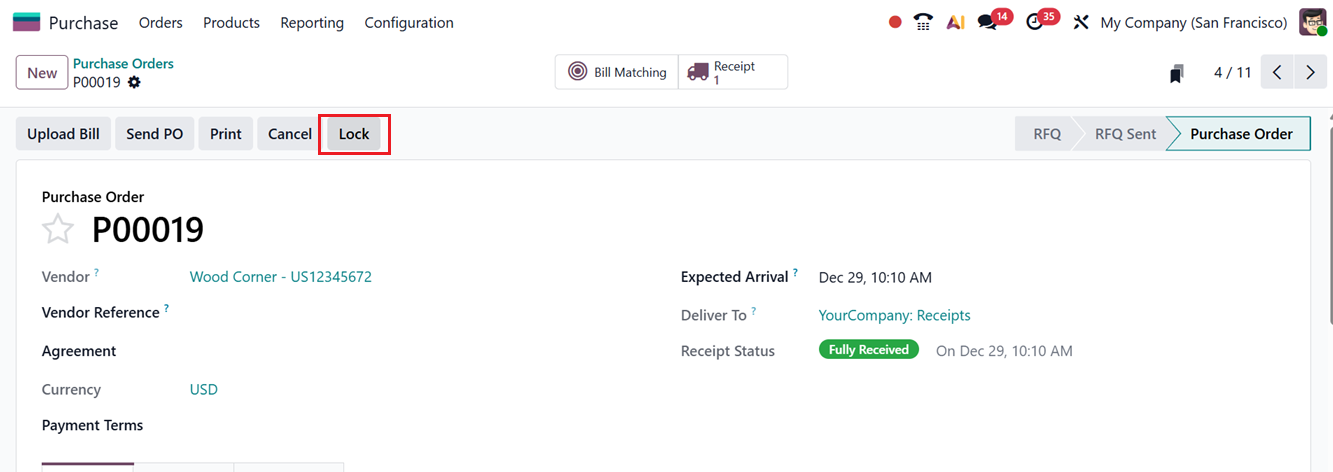Open the debug tools wrench icon

(x=1080, y=22)
